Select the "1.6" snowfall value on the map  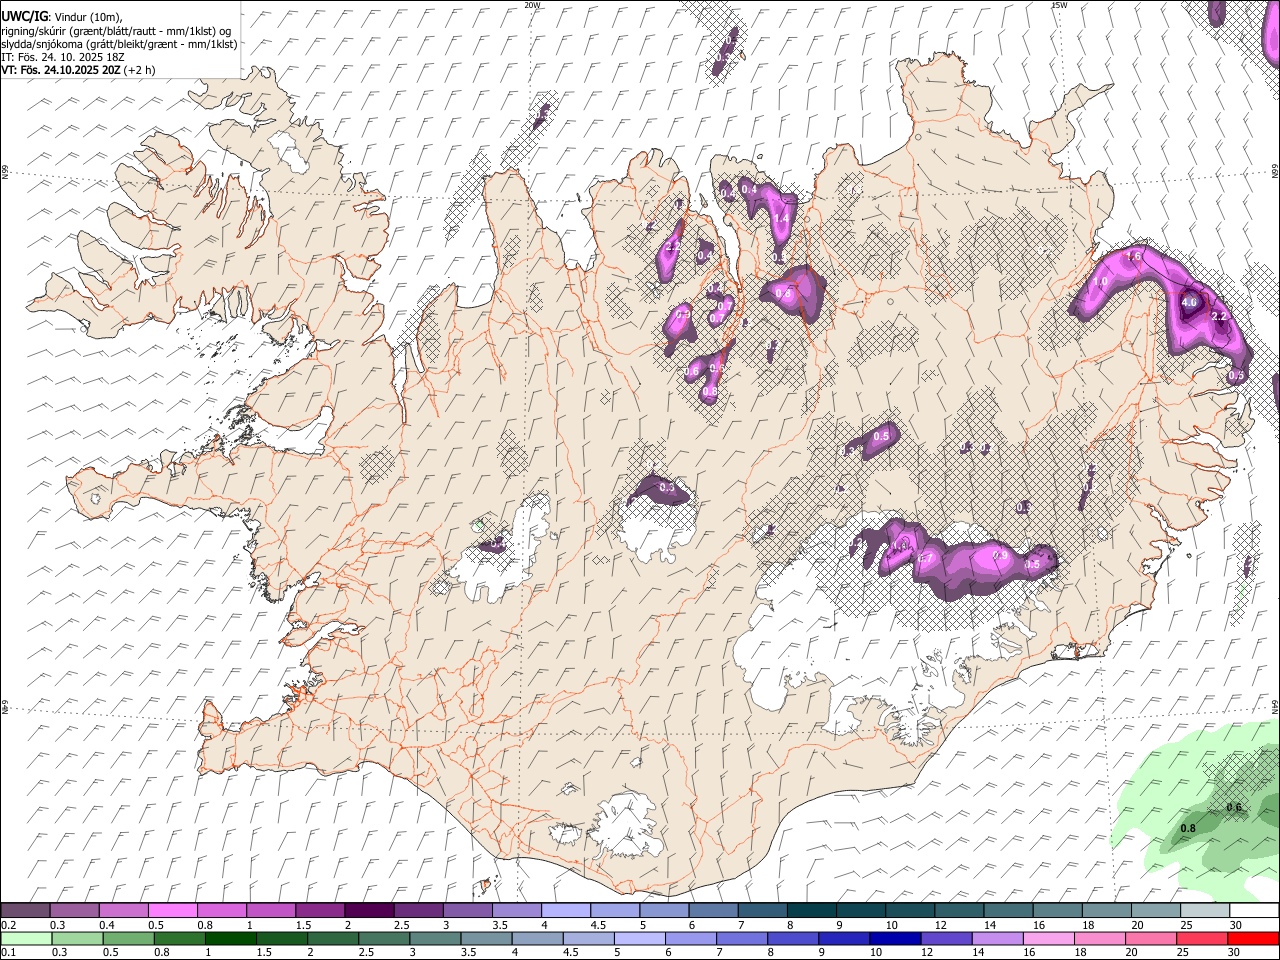(x=1133, y=257)
